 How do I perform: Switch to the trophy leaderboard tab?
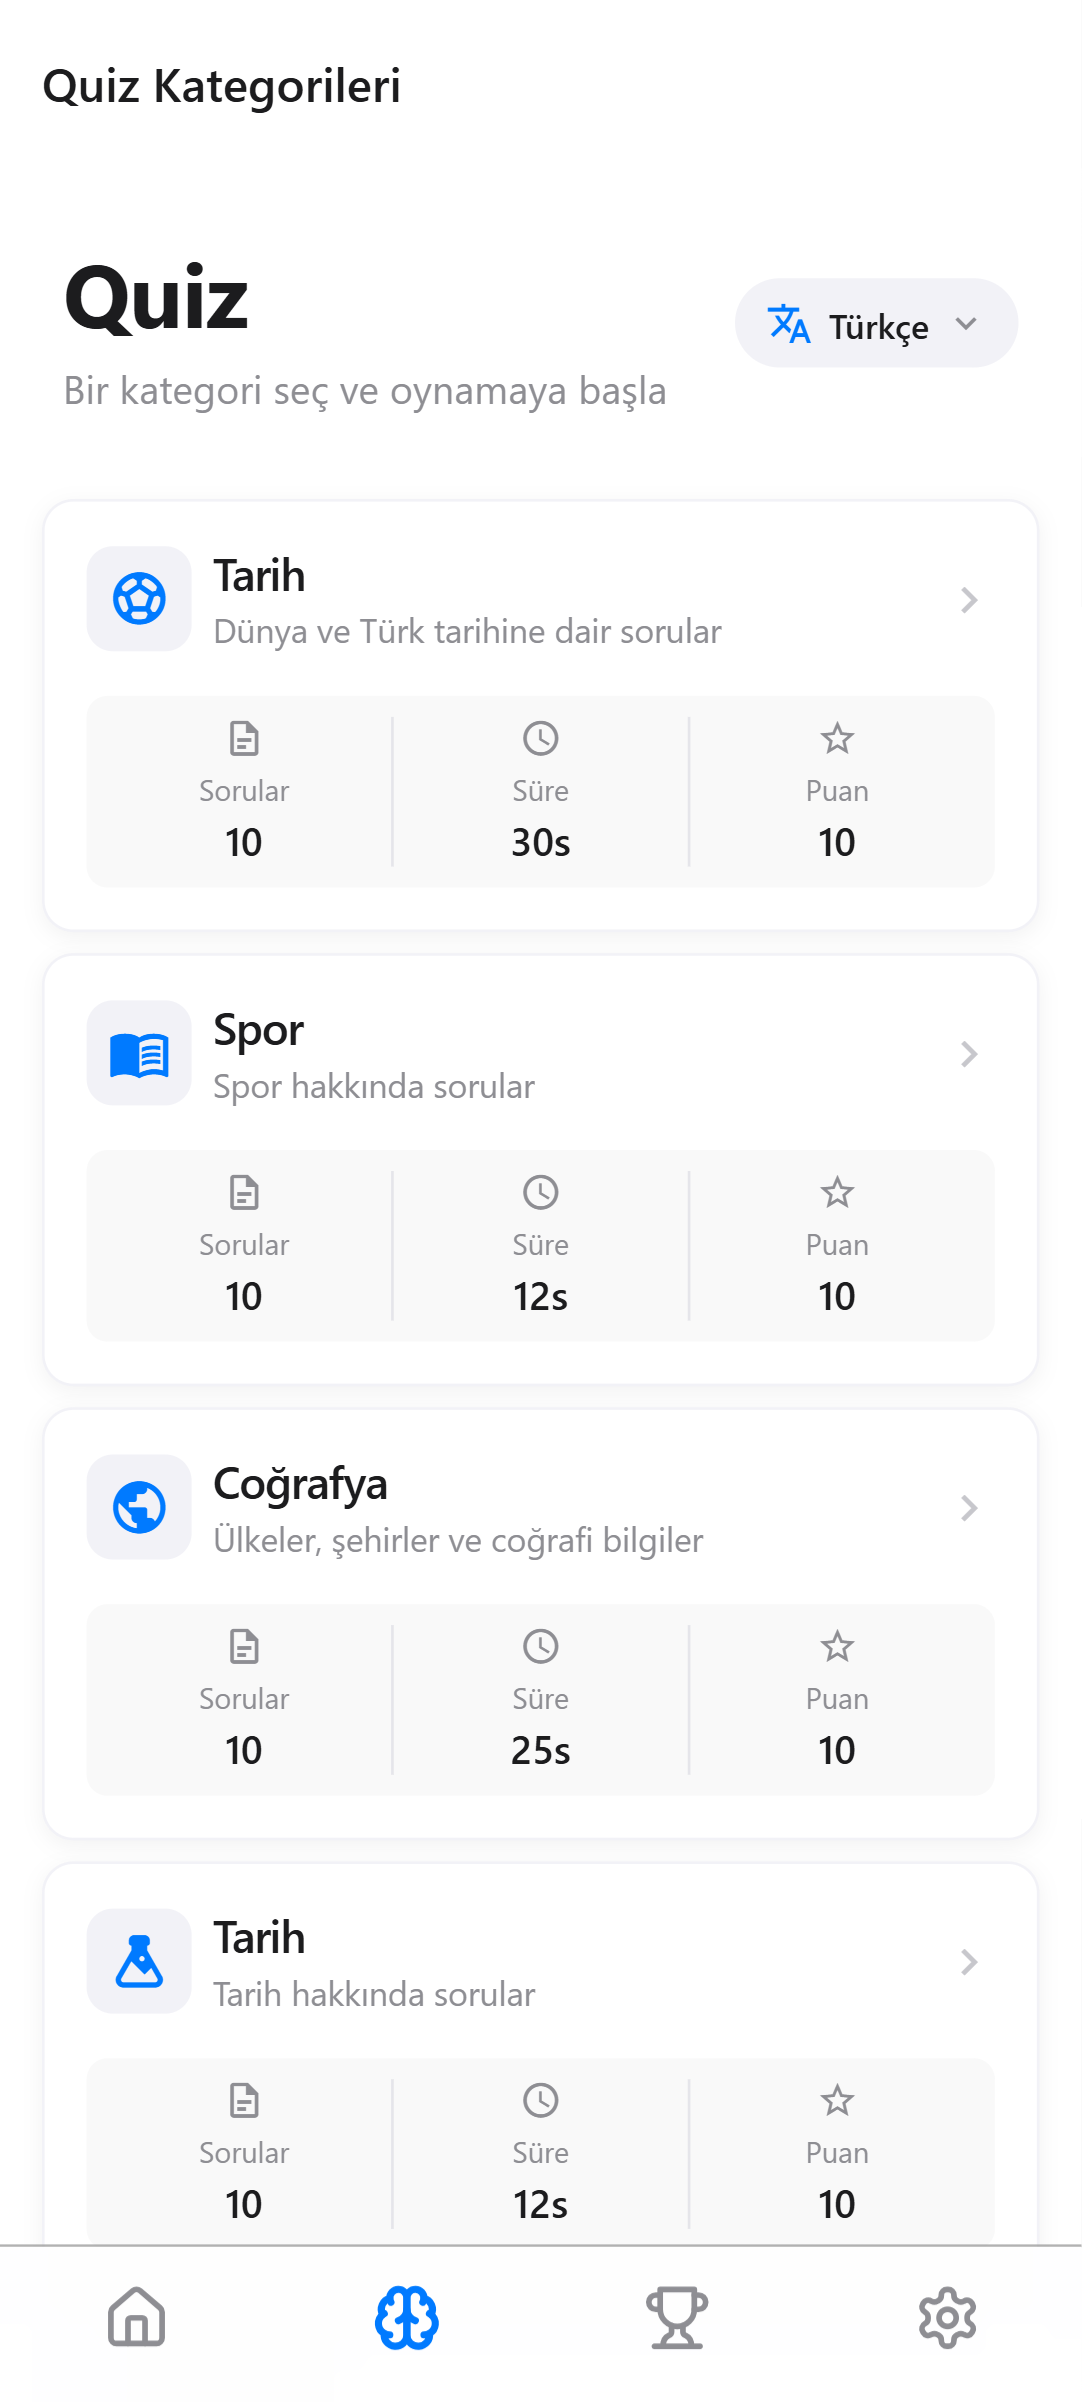tap(677, 2318)
